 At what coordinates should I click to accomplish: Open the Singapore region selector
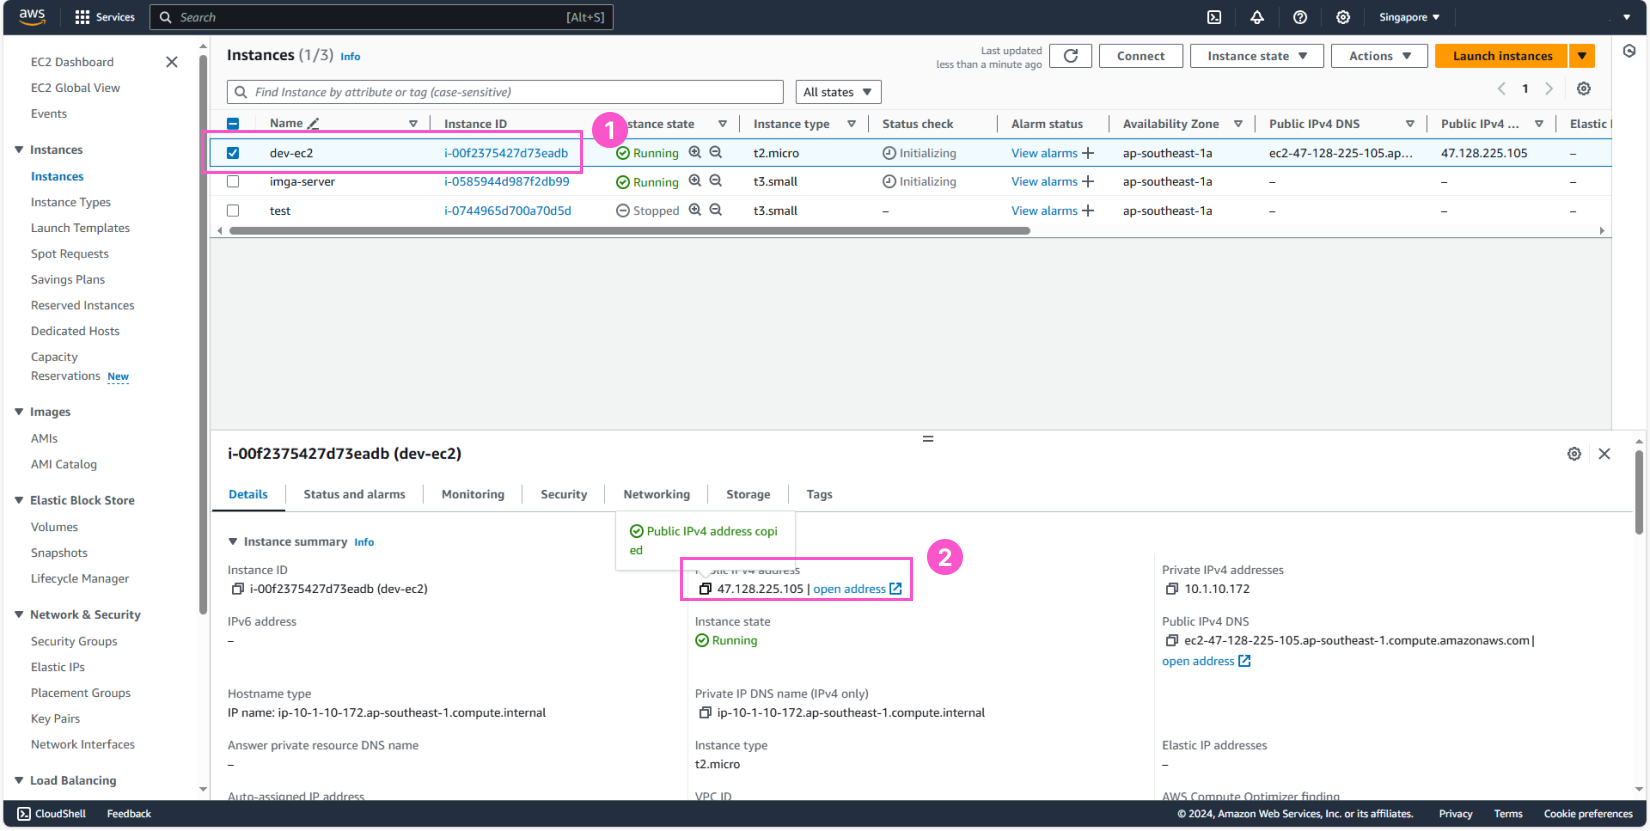(x=1409, y=17)
